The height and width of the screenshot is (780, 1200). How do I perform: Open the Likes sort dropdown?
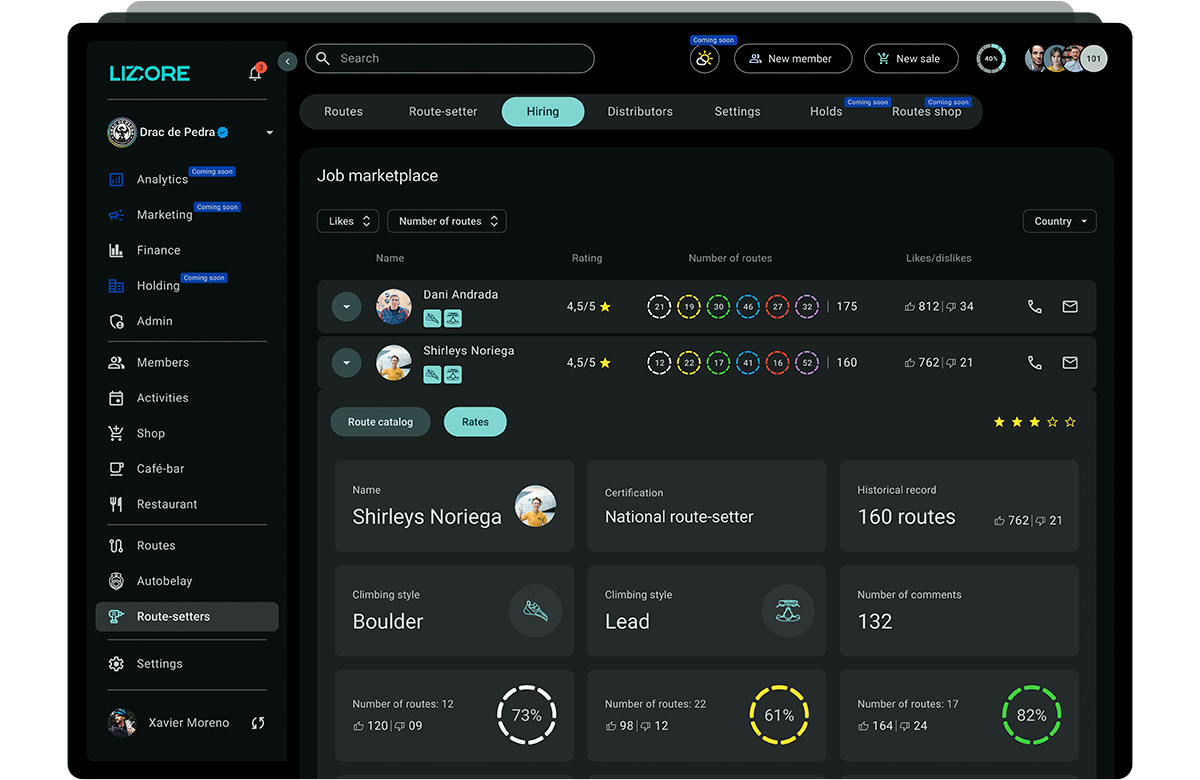[x=348, y=221]
